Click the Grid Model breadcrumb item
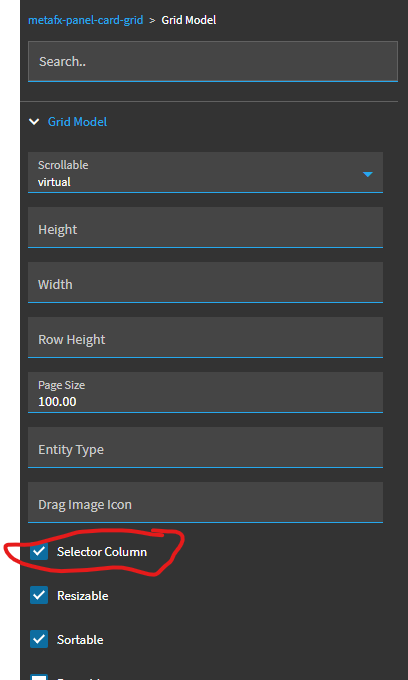408x680 pixels. 189,20
